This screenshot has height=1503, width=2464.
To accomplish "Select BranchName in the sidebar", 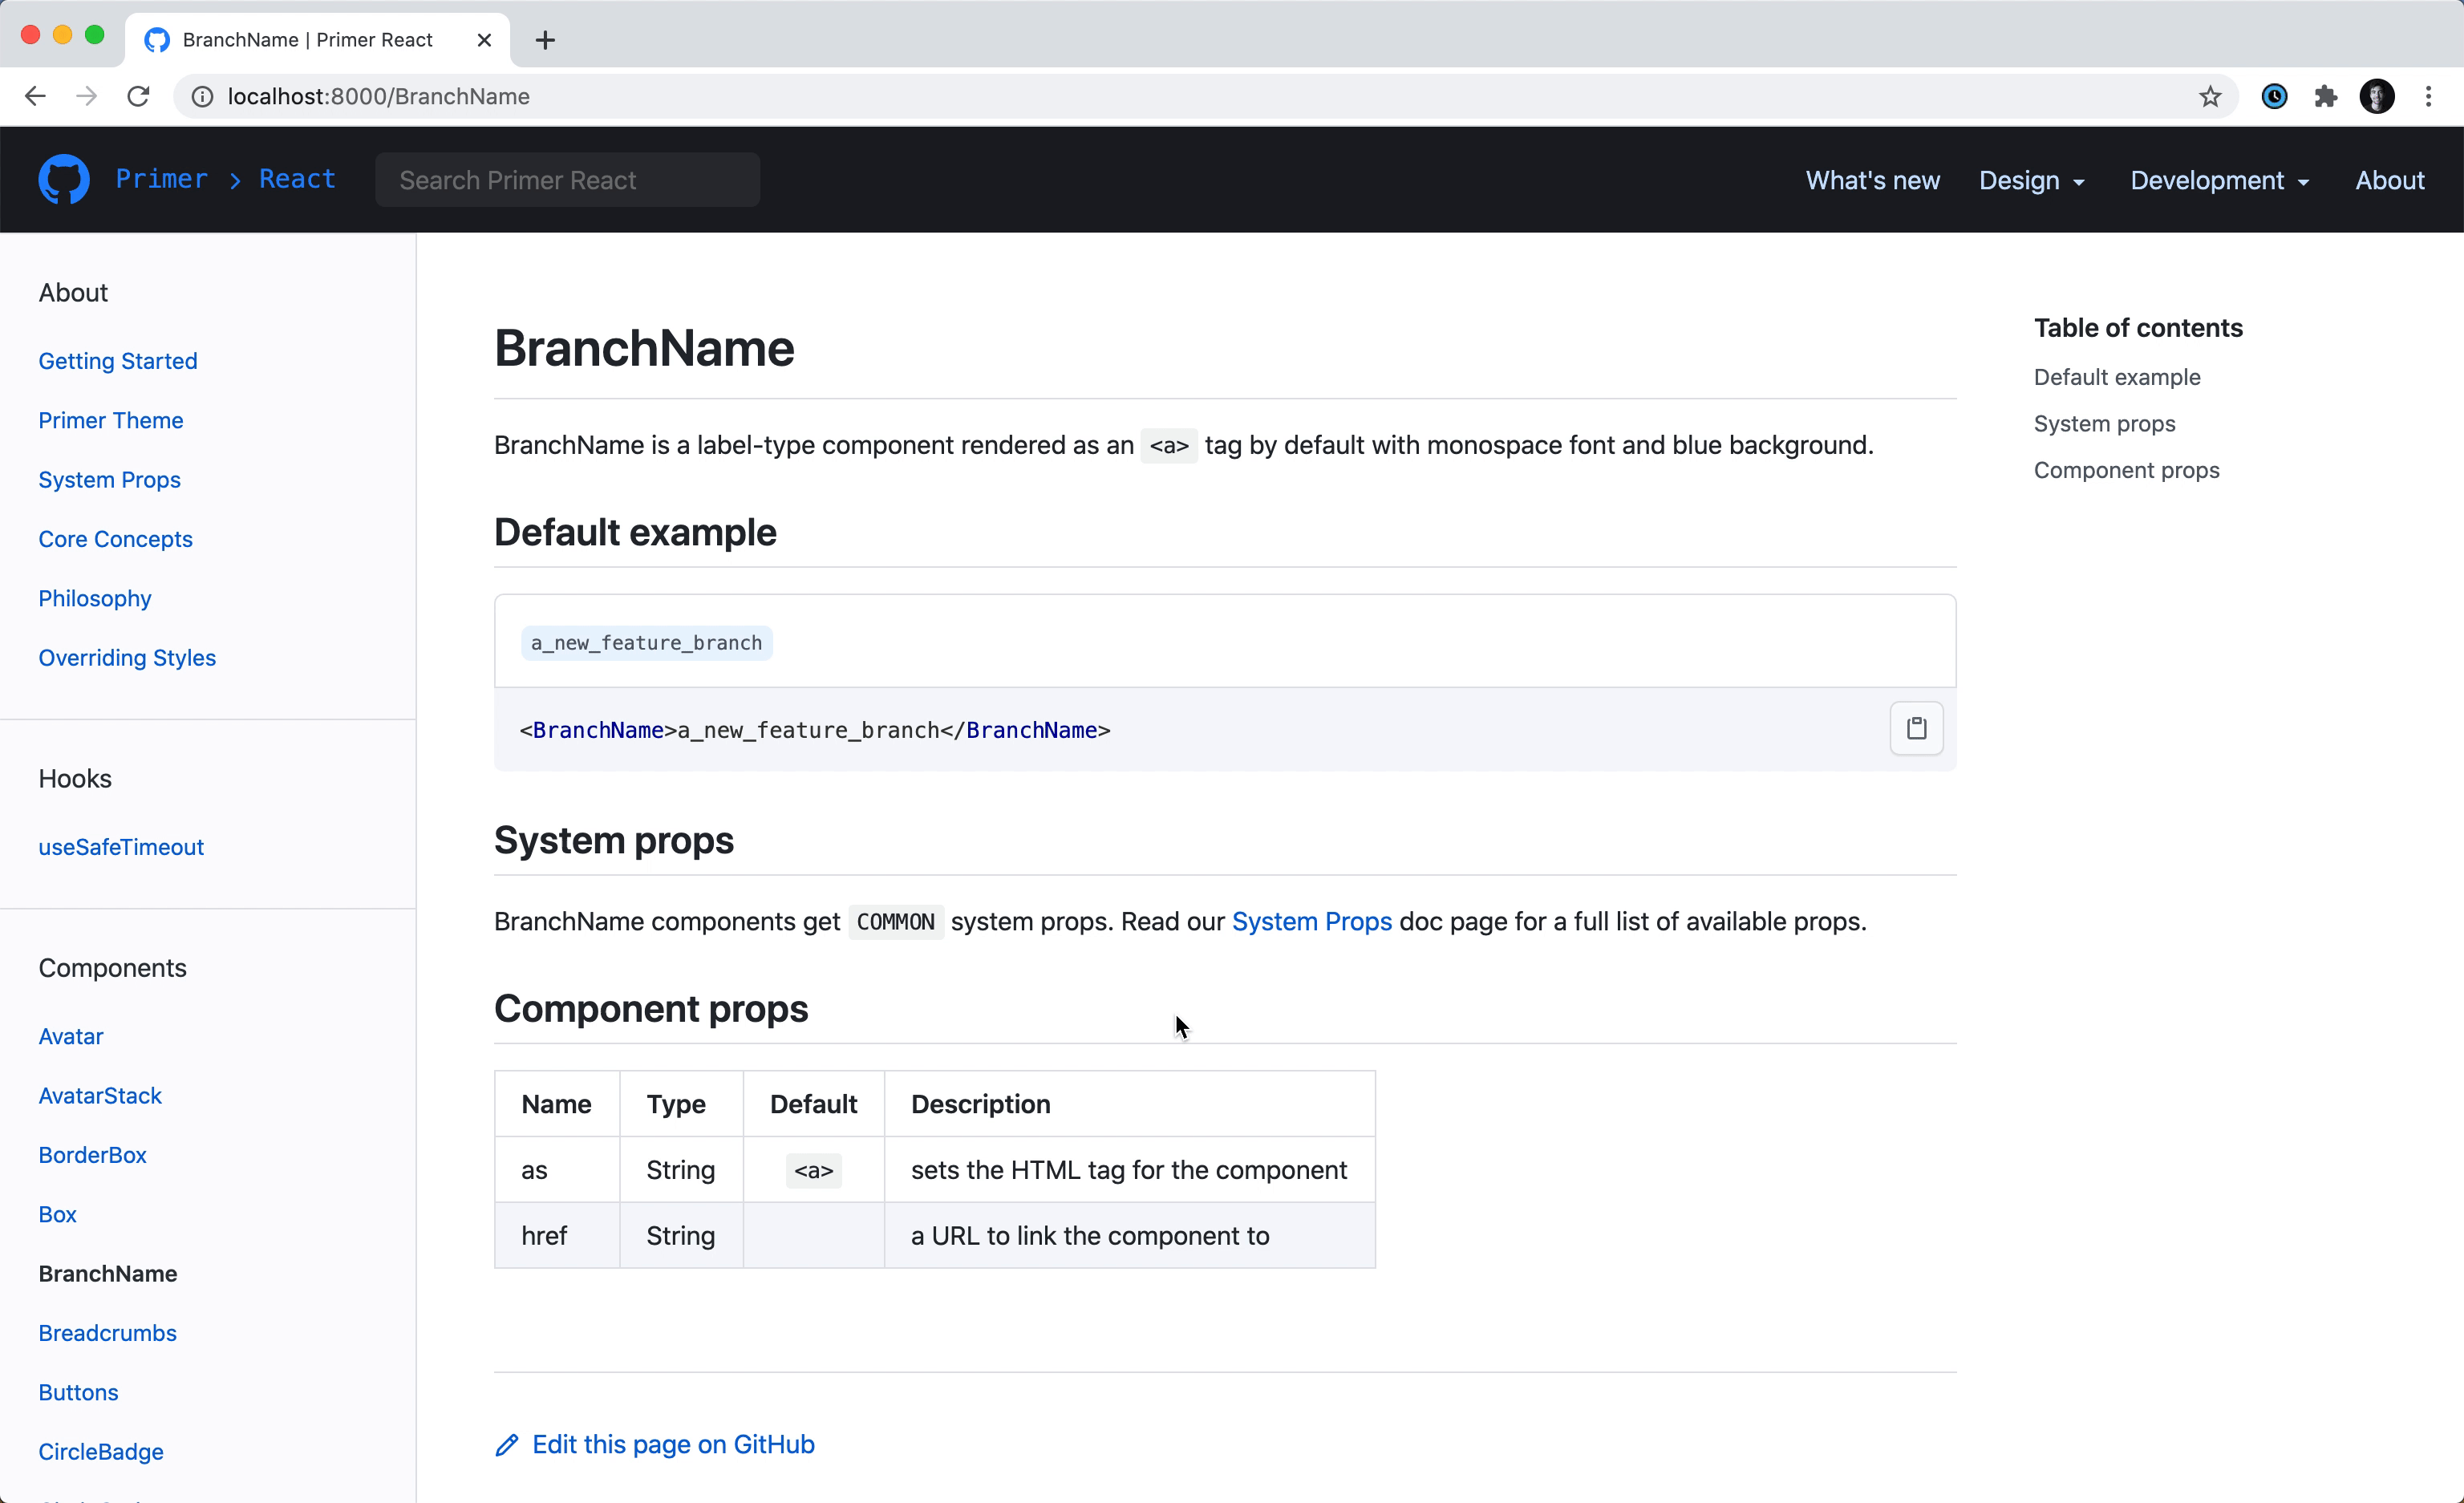I will tap(108, 1274).
